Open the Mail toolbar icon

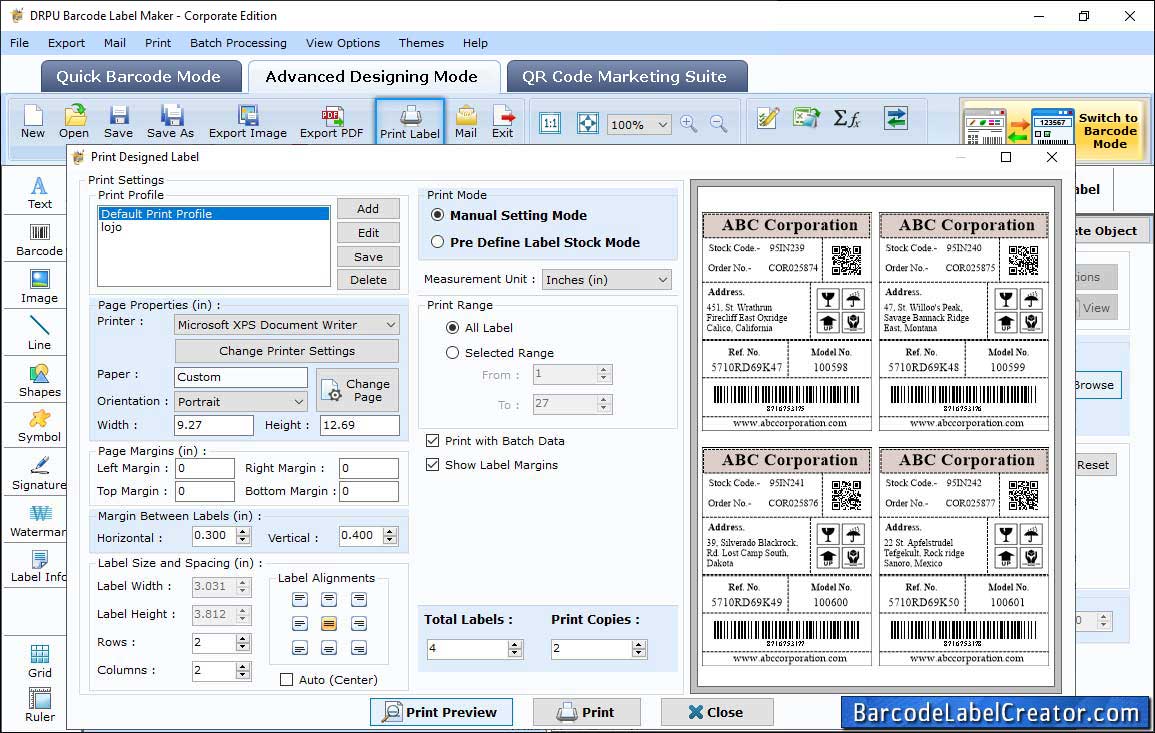tap(466, 122)
